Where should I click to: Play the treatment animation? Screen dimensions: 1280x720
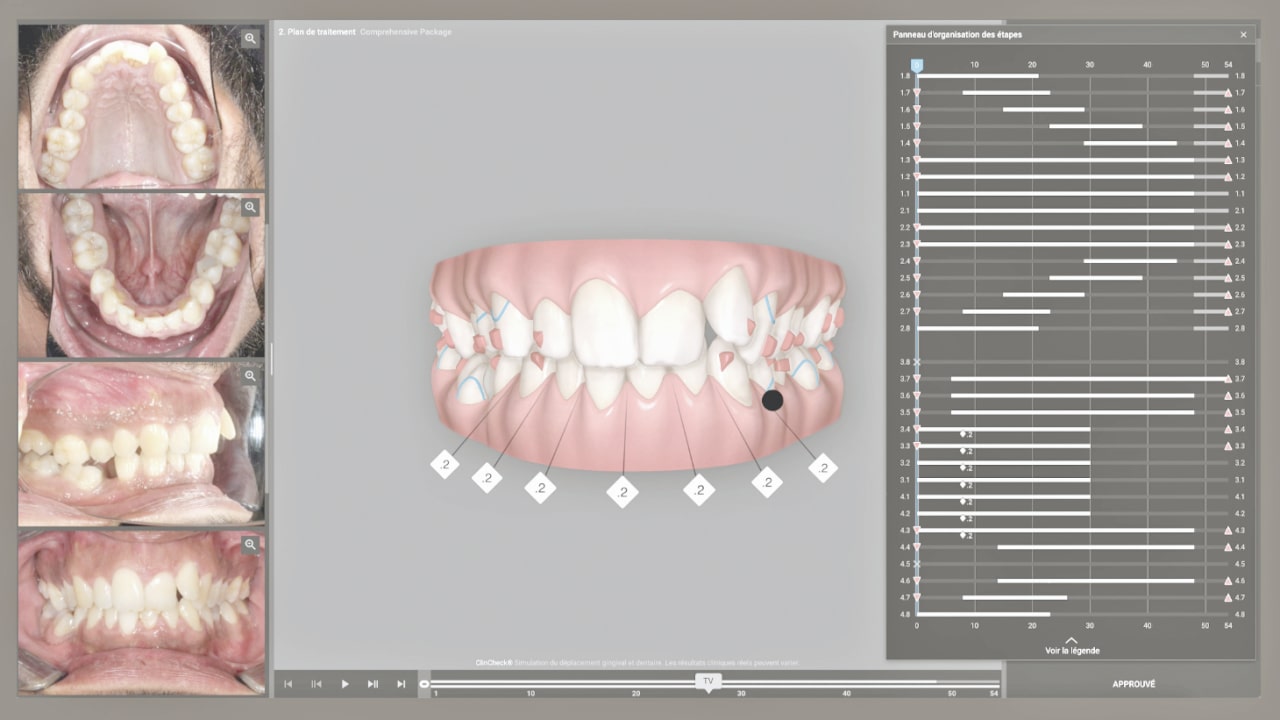[344, 684]
